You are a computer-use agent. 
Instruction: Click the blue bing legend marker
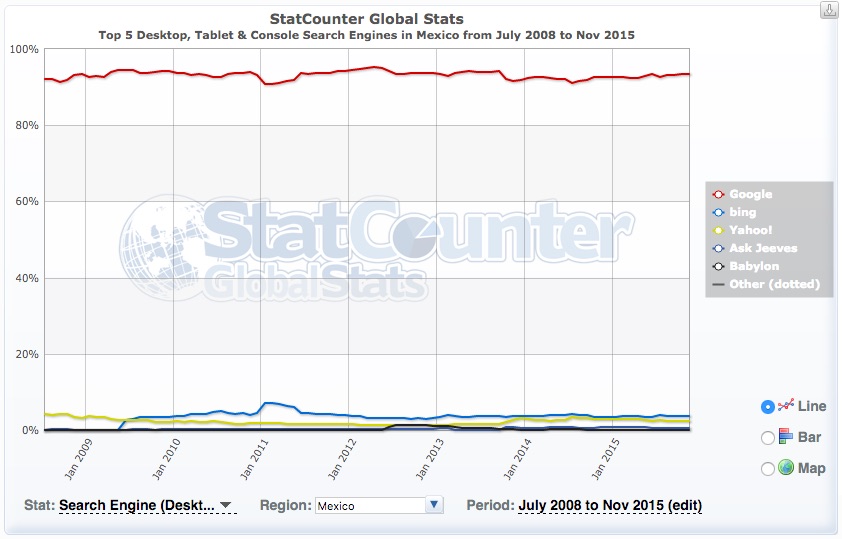tap(718, 213)
